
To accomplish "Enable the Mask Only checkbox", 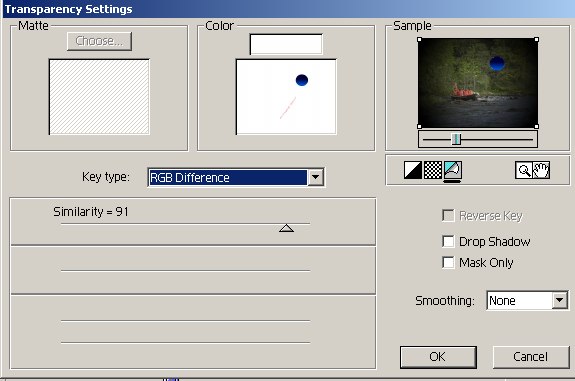I will [x=448, y=263].
